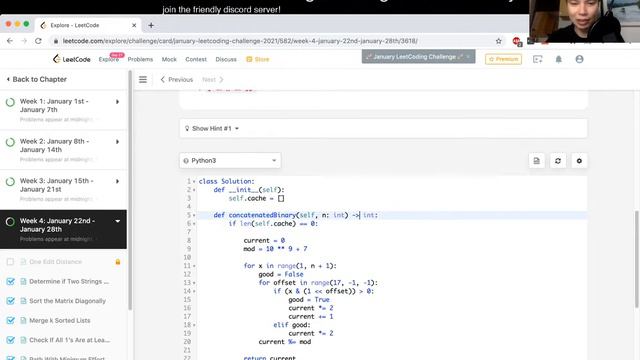
Task: Toggle checkbox for Merge k Sorted Lists
Action: (10, 320)
